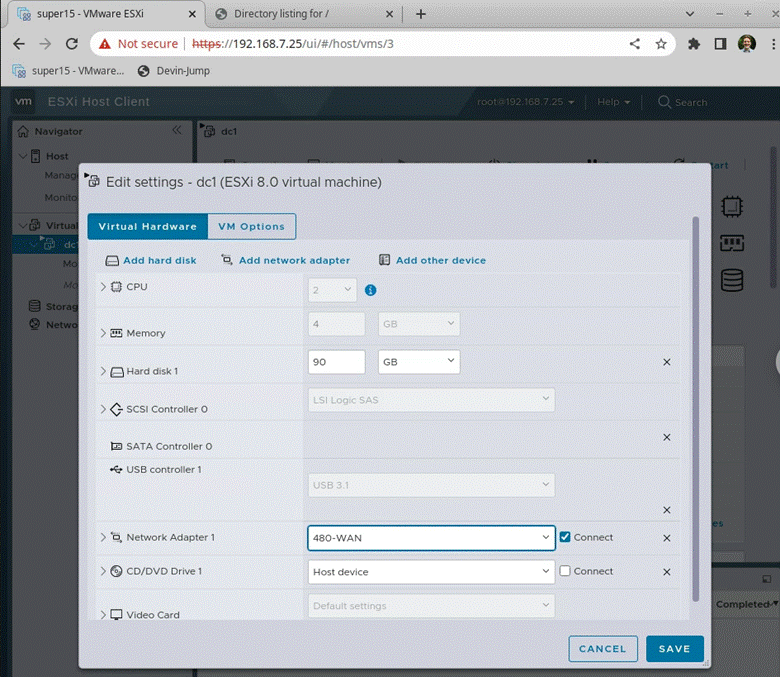780x677 pixels.
Task: Open browser extensions puzzle icon
Action: (693, 44)
